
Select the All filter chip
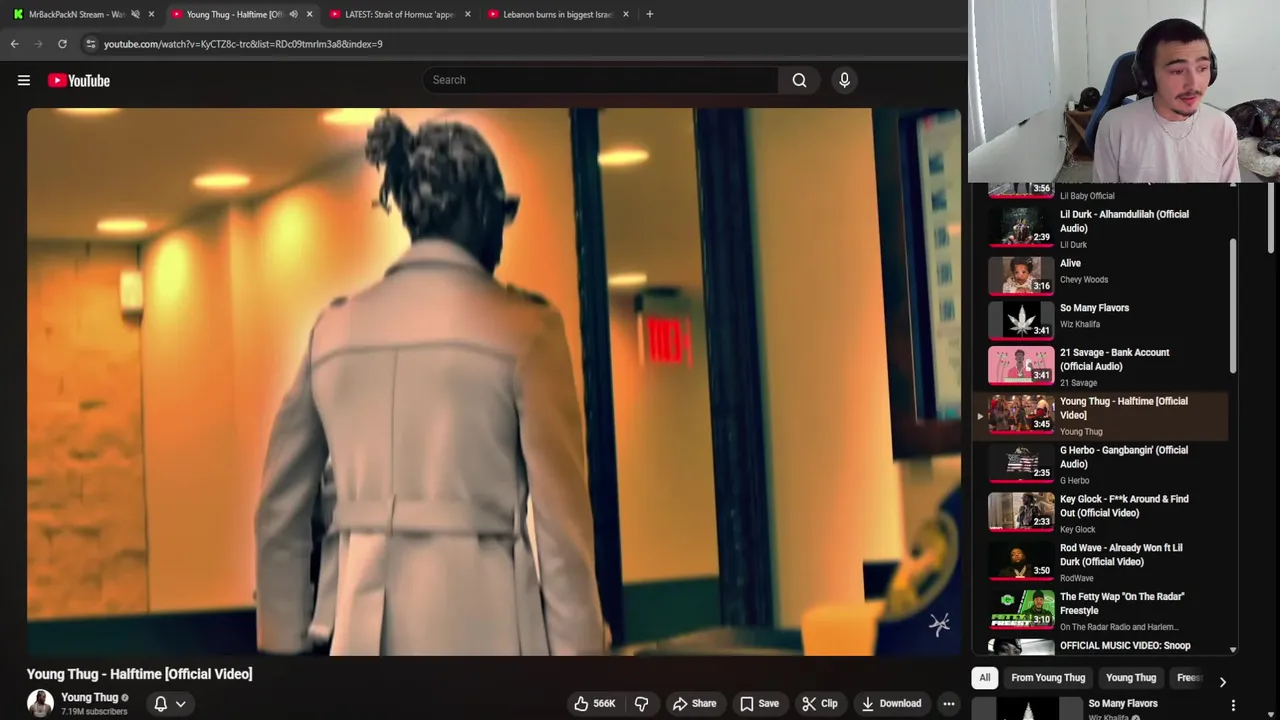984,678
